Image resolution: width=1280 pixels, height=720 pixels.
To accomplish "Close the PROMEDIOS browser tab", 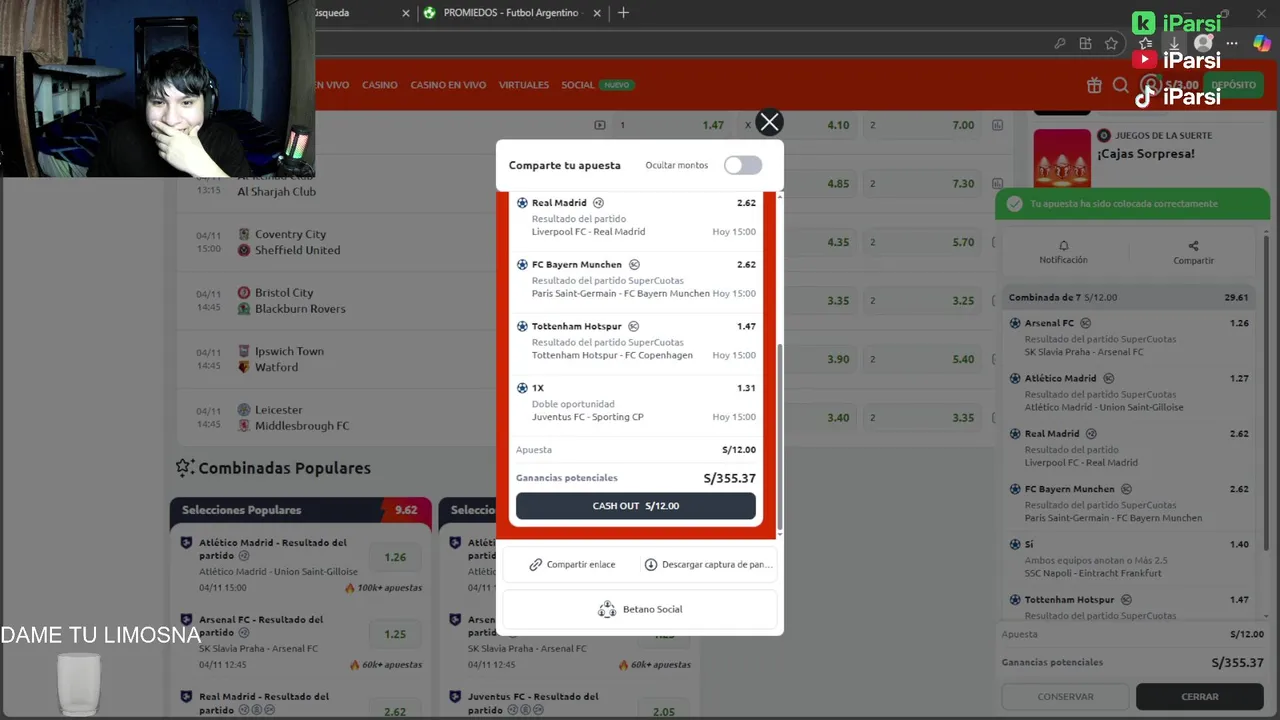I will 597,13.
